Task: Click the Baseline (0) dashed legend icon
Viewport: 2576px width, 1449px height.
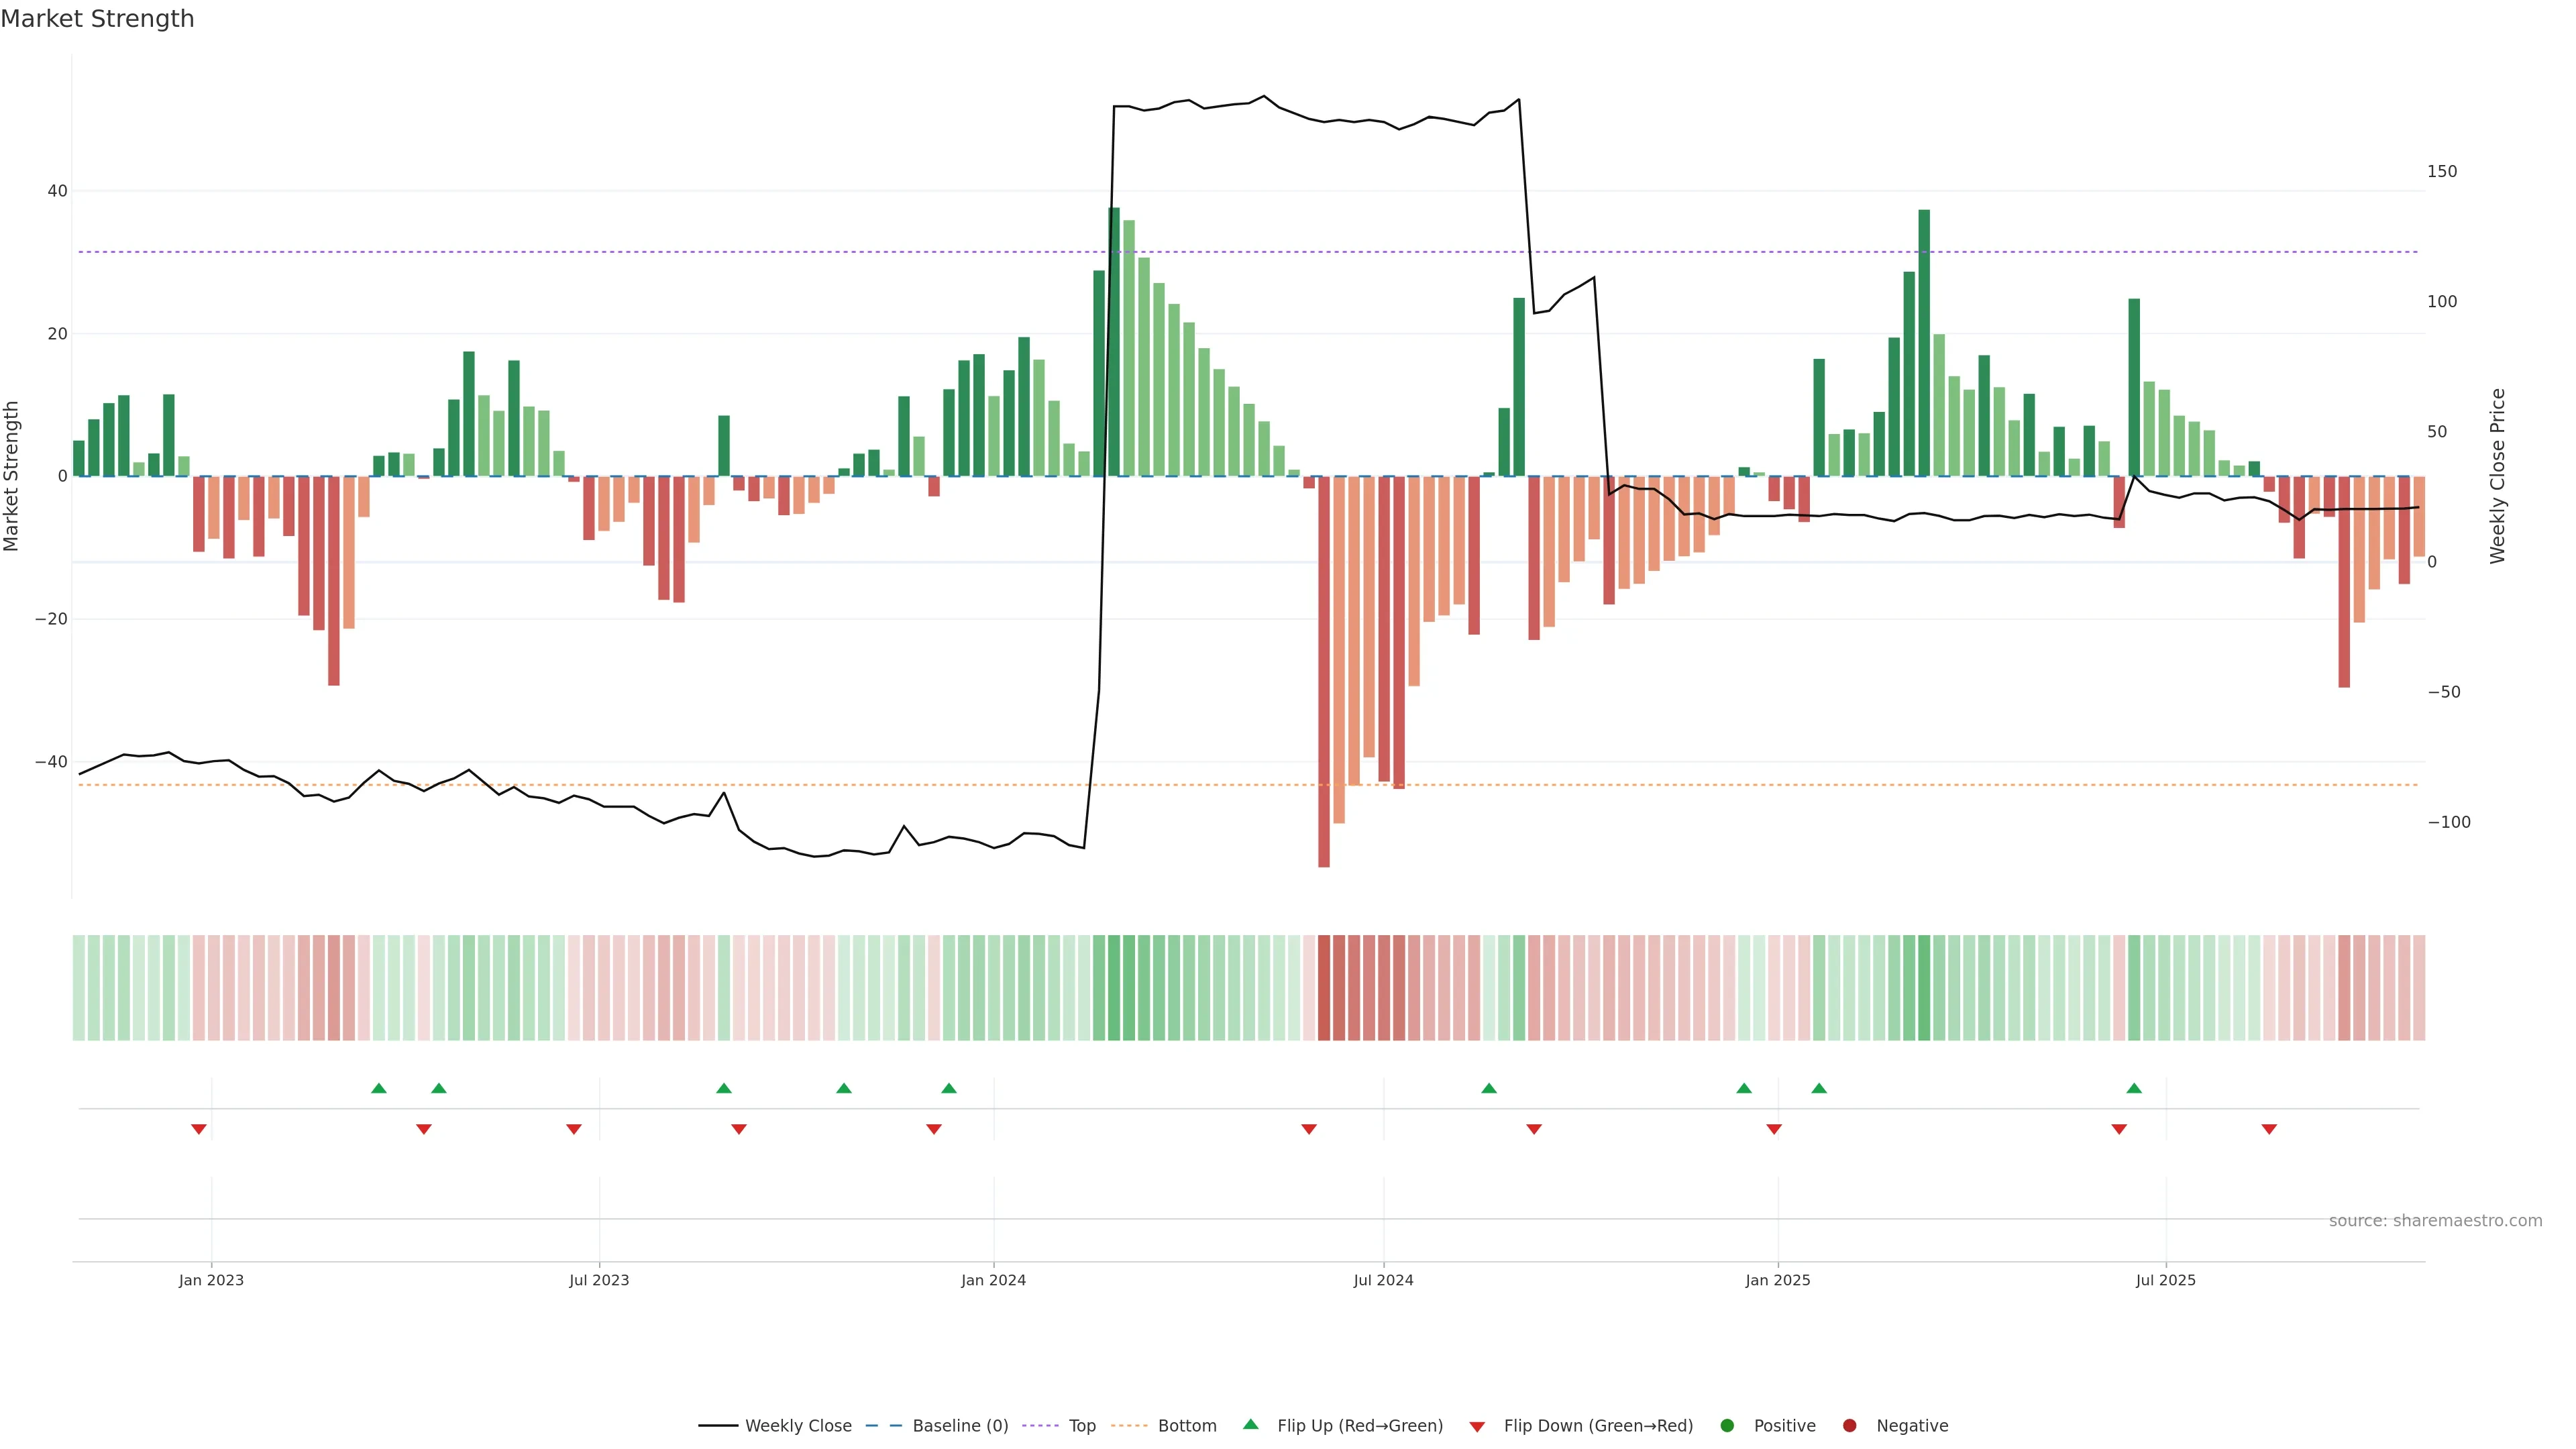Action: click(883, 1426)
